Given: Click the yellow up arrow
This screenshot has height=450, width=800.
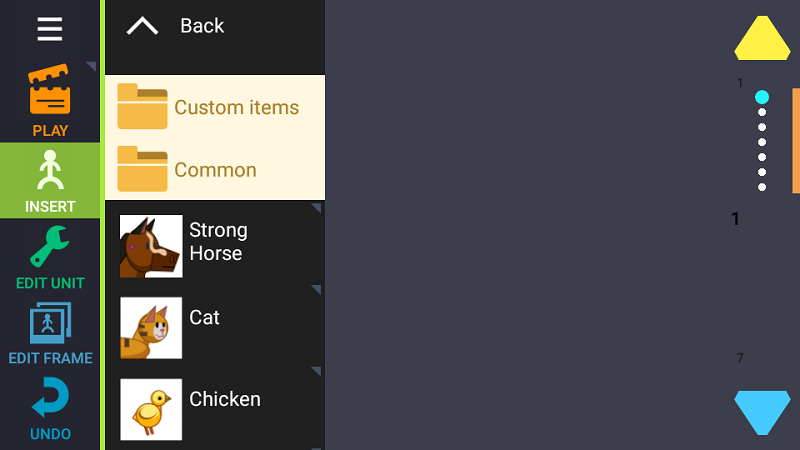Looking at the screenshot, I should [x=762, y=38].
